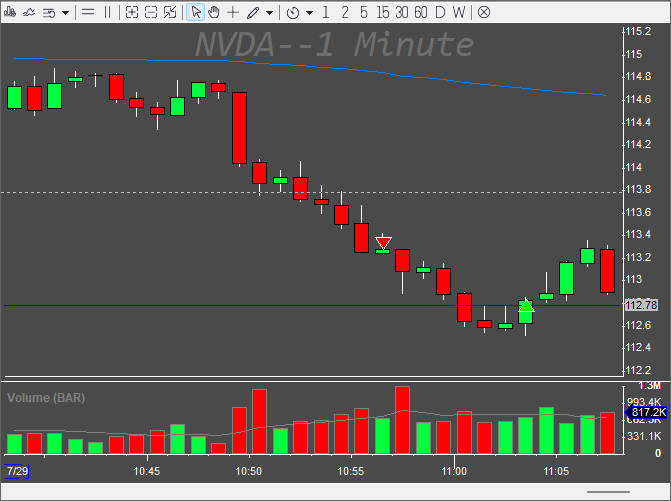Click the chart settings list icon

point(49,13)
